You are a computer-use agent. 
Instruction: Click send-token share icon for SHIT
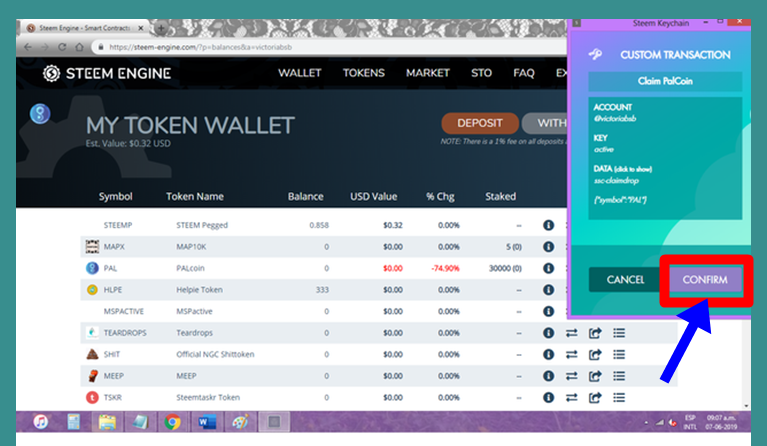(x=595, y=355)
